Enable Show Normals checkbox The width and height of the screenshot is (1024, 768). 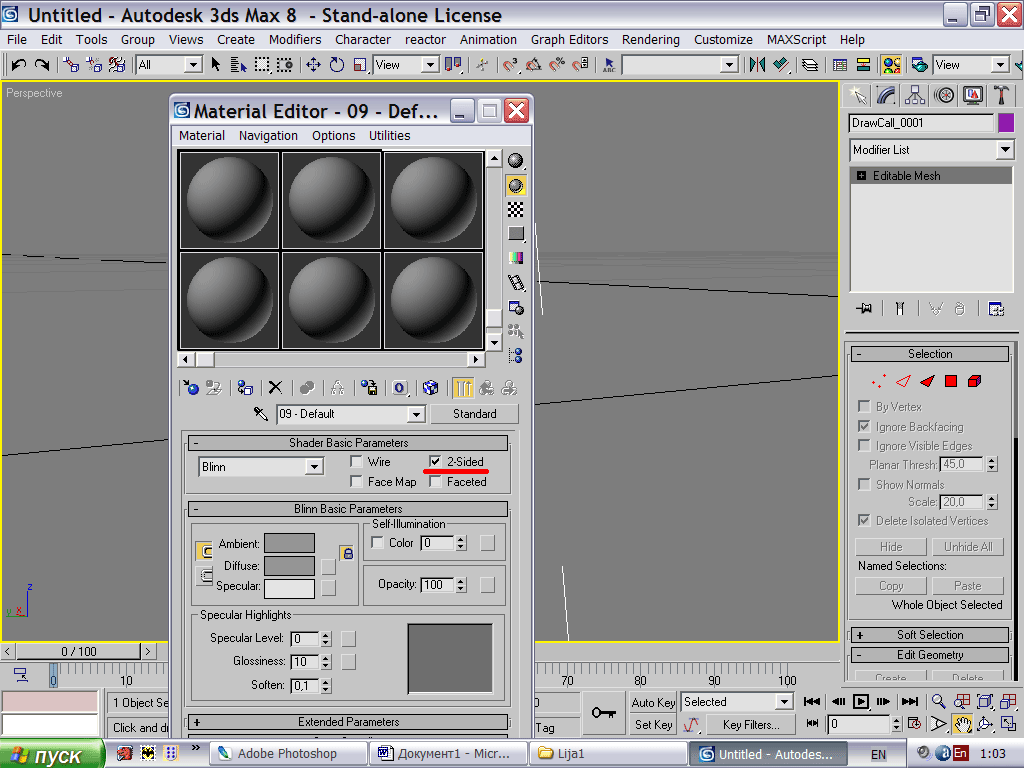click(864, 484)
